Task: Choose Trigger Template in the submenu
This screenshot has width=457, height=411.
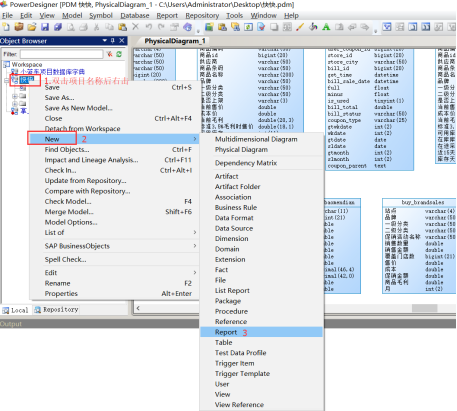Action: tap(261, 374)
